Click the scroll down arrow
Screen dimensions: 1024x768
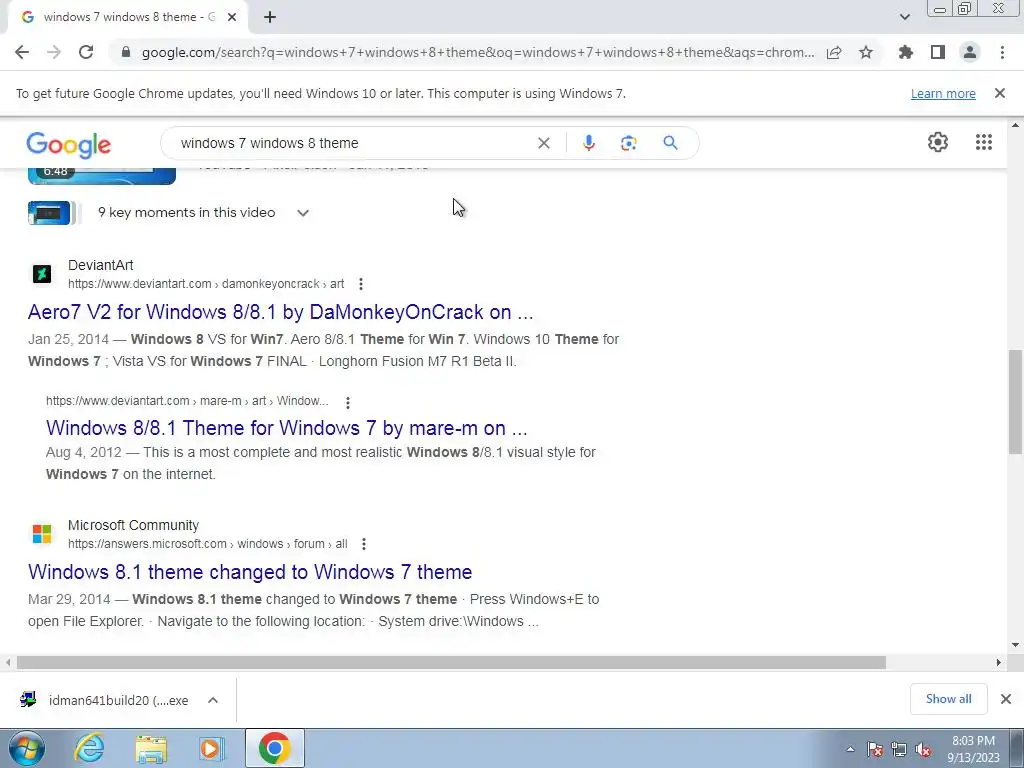point(1015,645)
